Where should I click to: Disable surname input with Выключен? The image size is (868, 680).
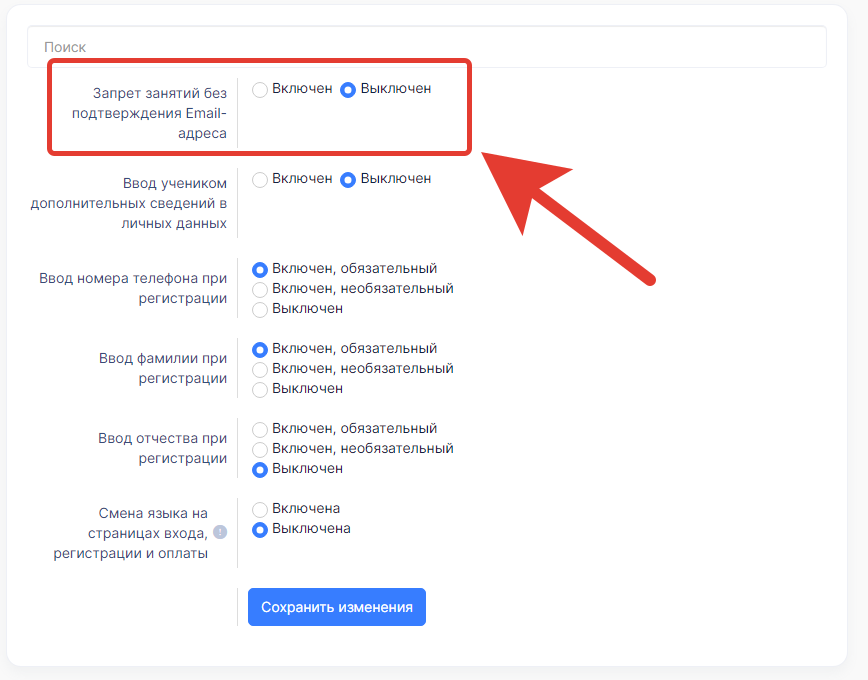260,390
